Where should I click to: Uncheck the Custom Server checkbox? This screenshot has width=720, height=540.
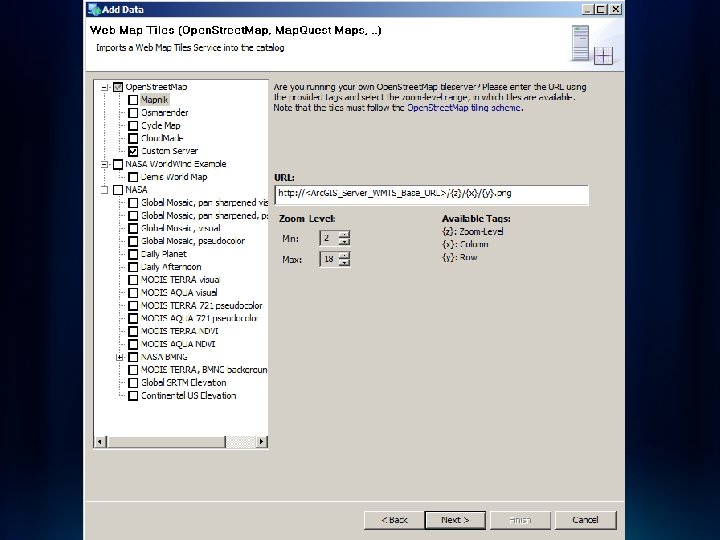[133, 151]
